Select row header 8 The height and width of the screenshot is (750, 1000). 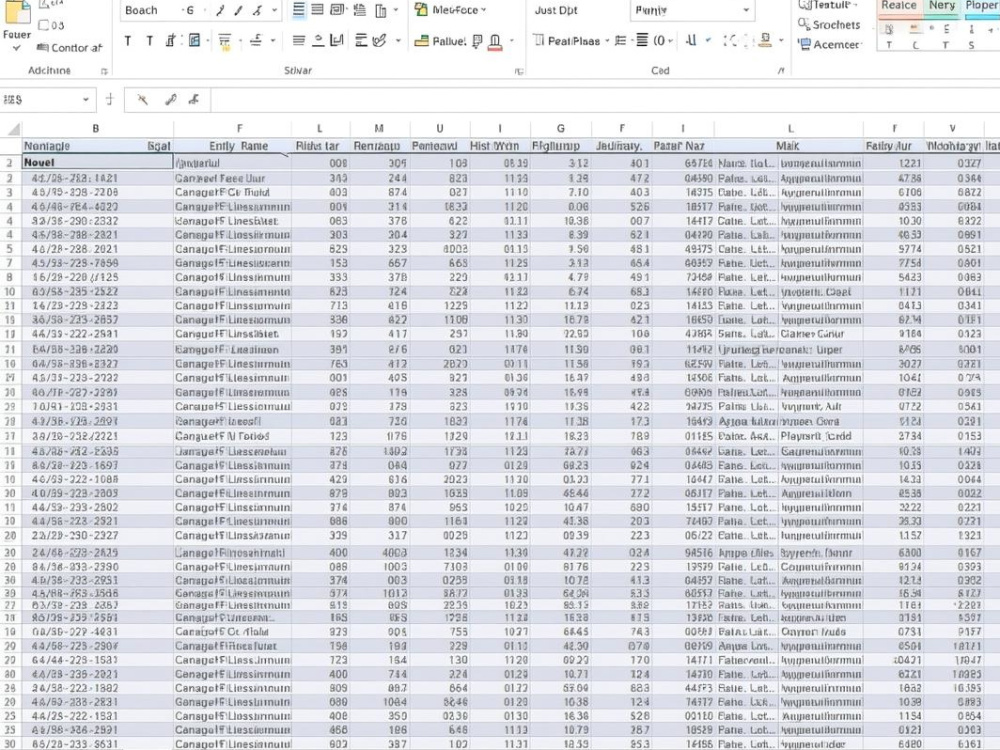click(10, 277)
